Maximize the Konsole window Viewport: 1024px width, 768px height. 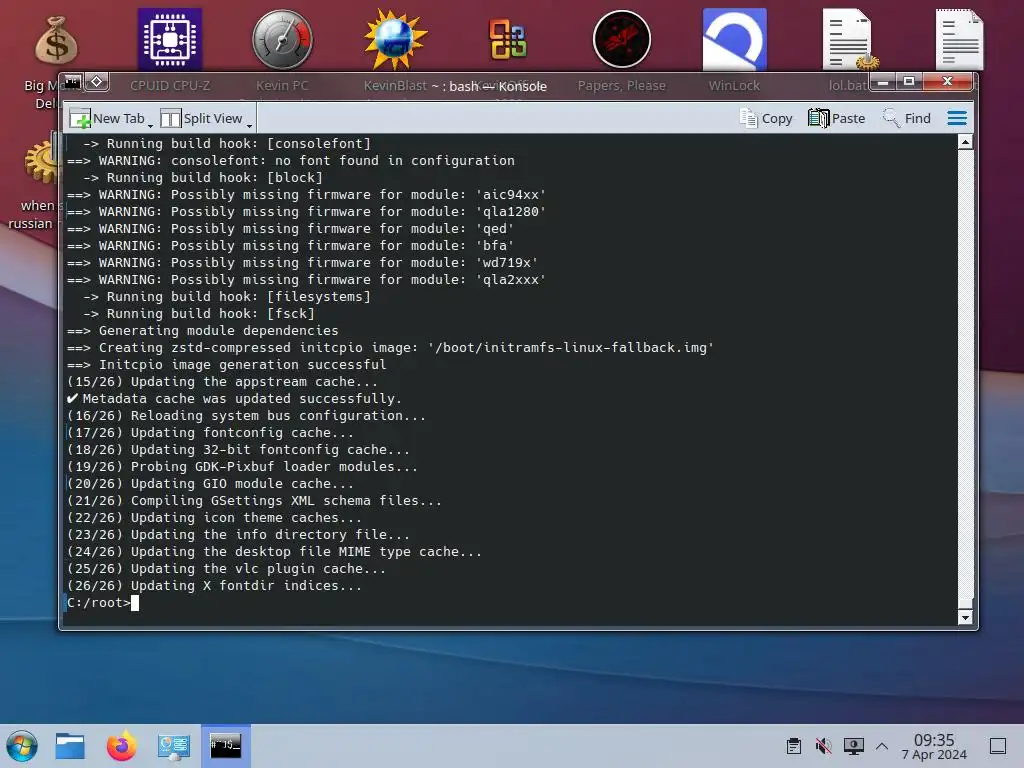tap(908, 82)
